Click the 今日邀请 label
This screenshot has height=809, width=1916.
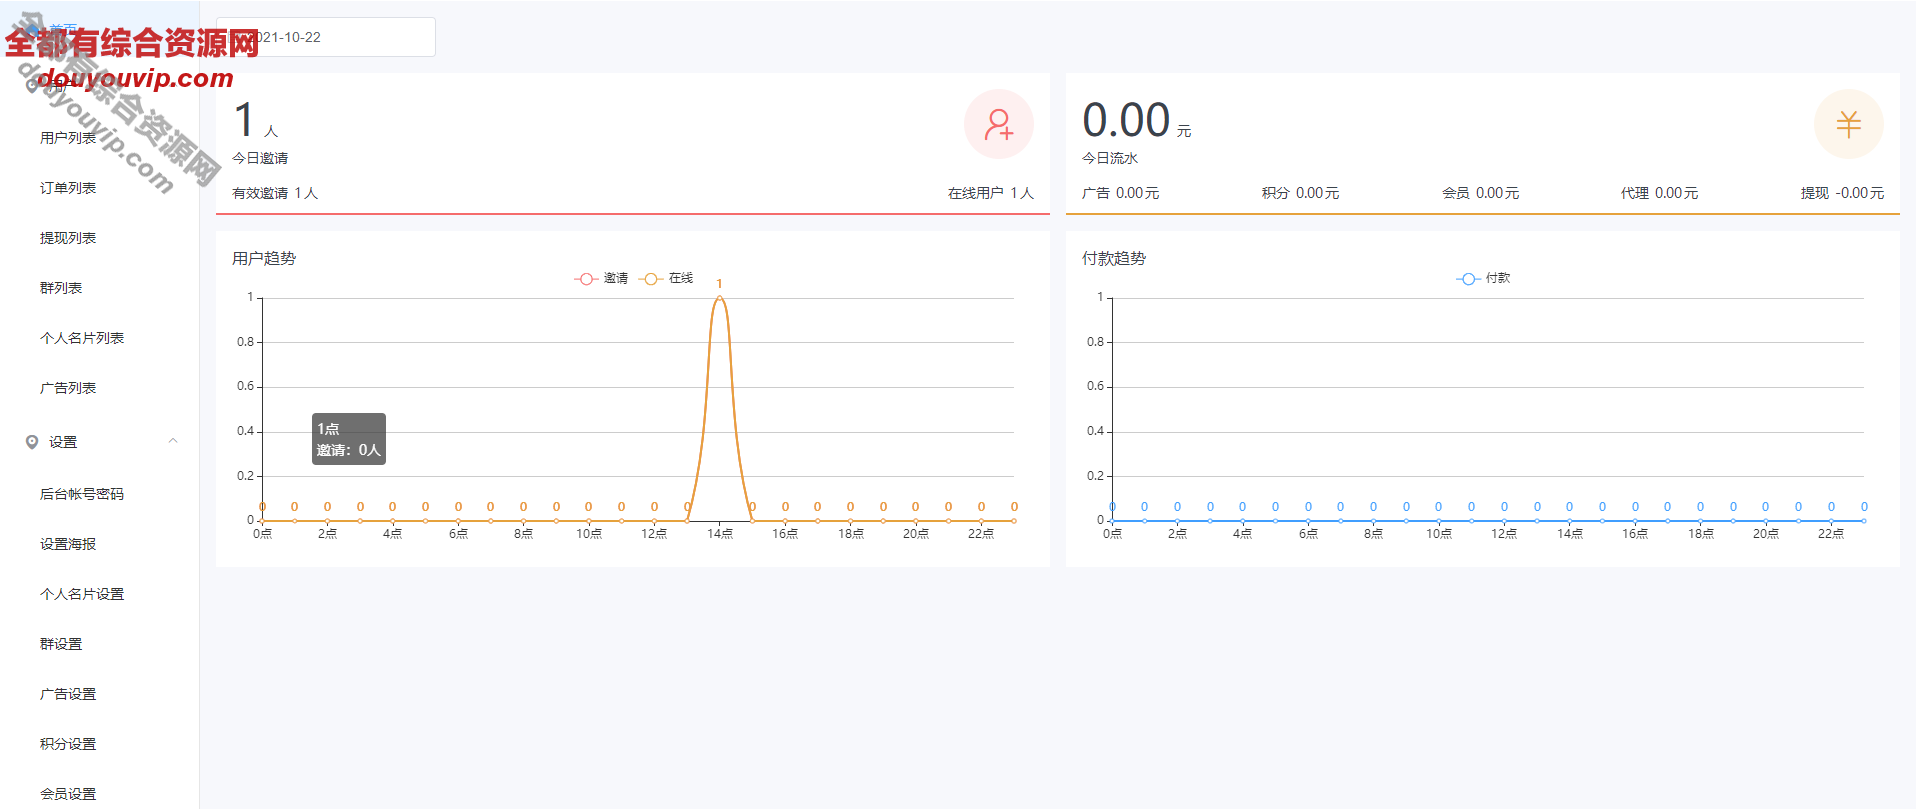(x=260, y=158)
